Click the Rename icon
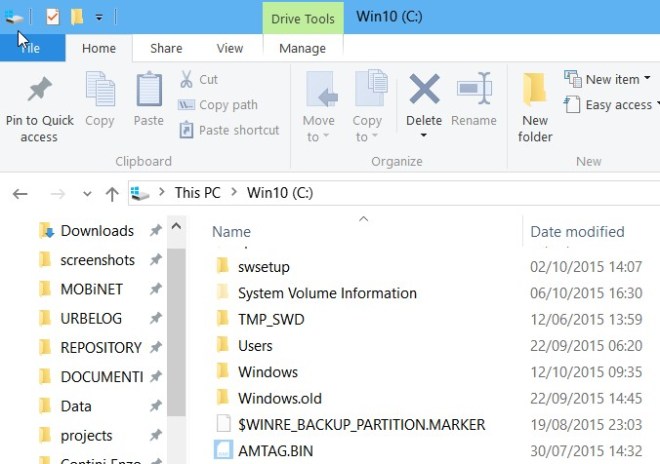Viewport: 660px width, 464px height. [x=474, y=88]
